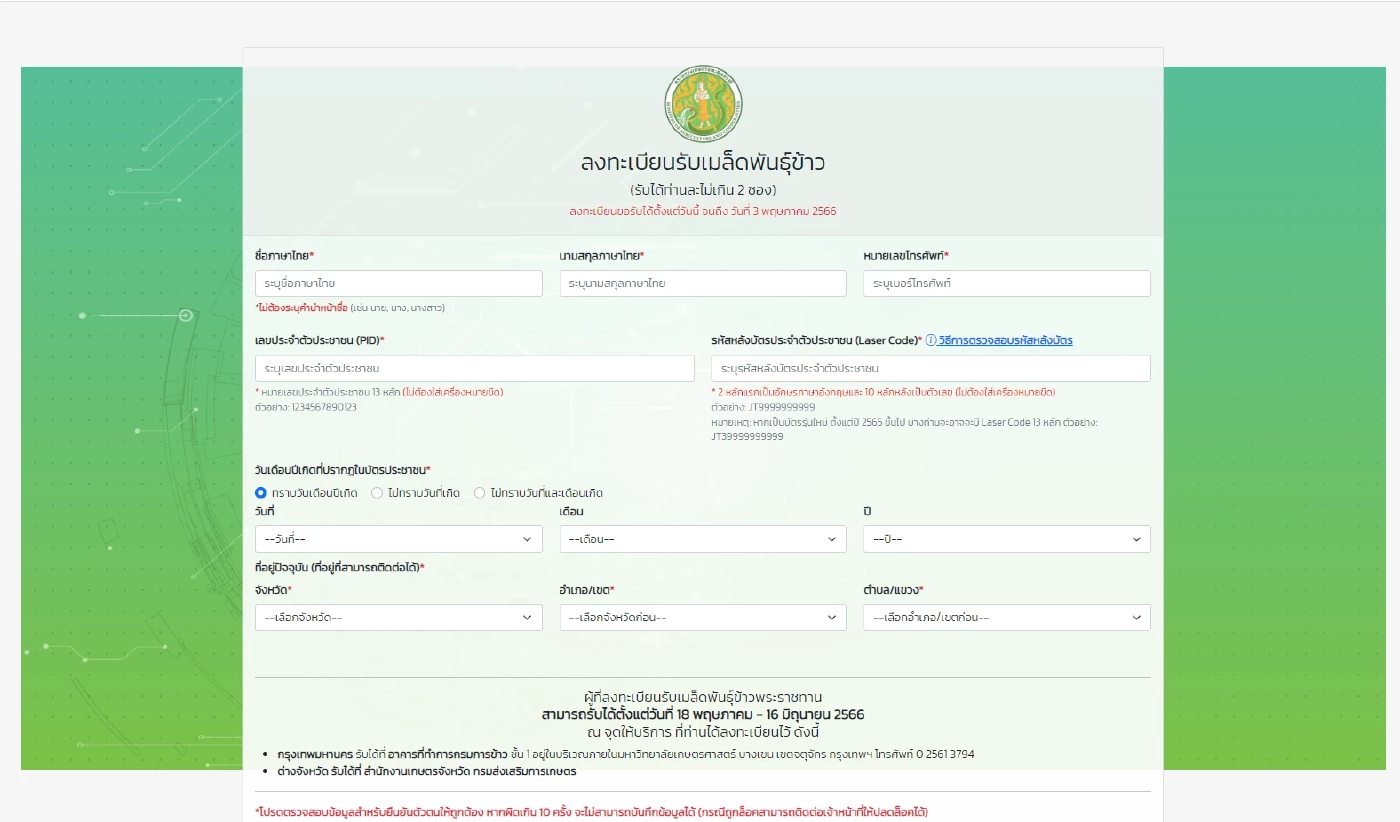The width and height of the screenshot is (1400, 822).
Task: Select the ทราบวันเดือนปีเกิด radio option
Action: click(260, 492)
